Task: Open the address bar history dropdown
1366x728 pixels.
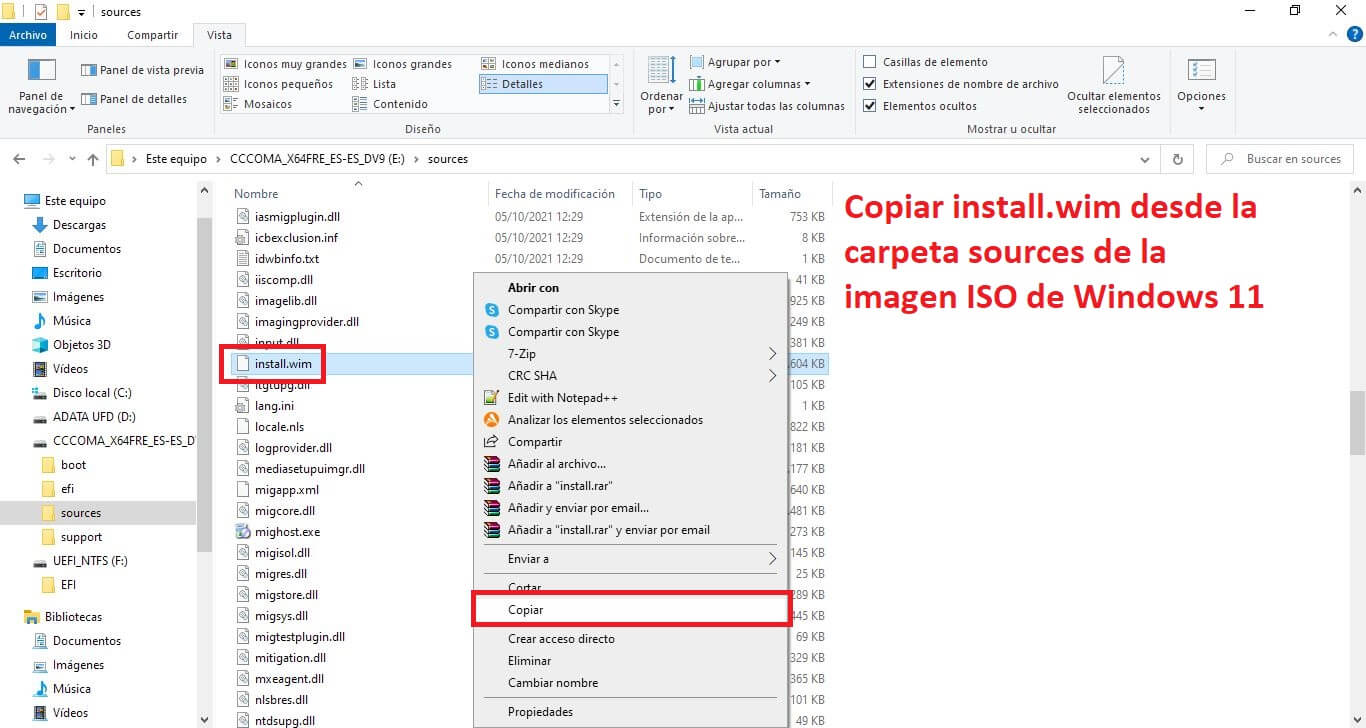Action: pos(1145,159)
